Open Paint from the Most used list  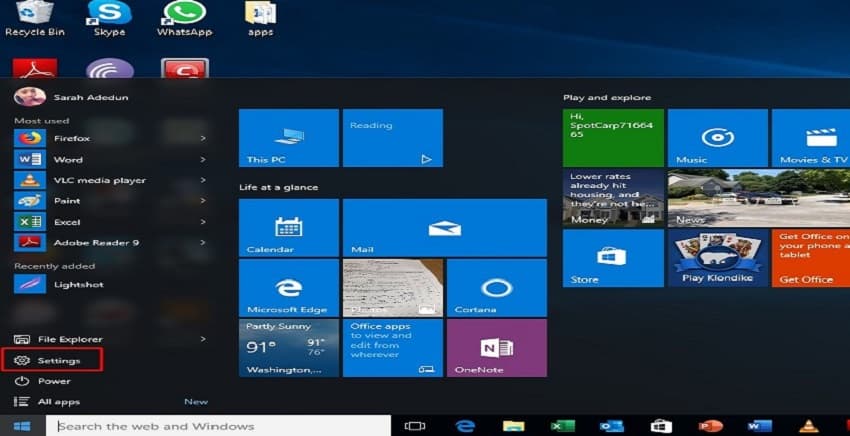tap(111, 201)
